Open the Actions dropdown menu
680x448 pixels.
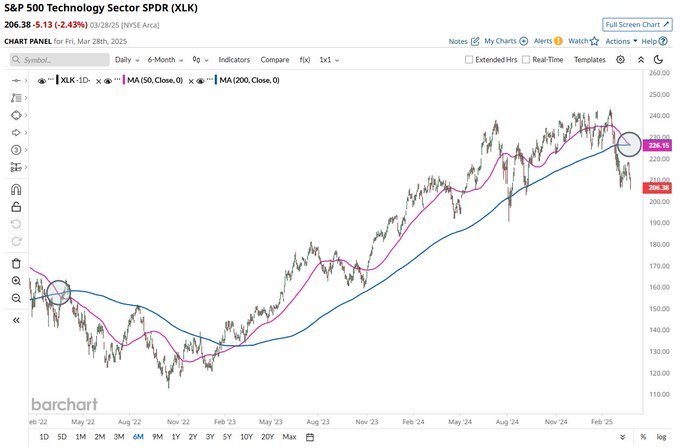tap(620, 41)
